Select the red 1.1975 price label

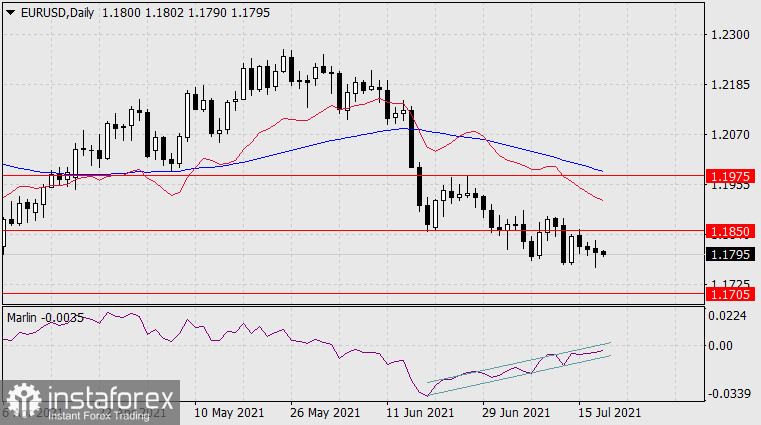click(x=729, y=176)
